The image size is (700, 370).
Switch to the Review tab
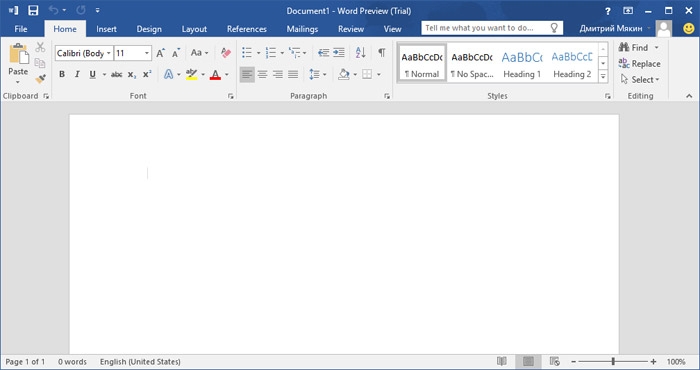click(x=351, y=29)
